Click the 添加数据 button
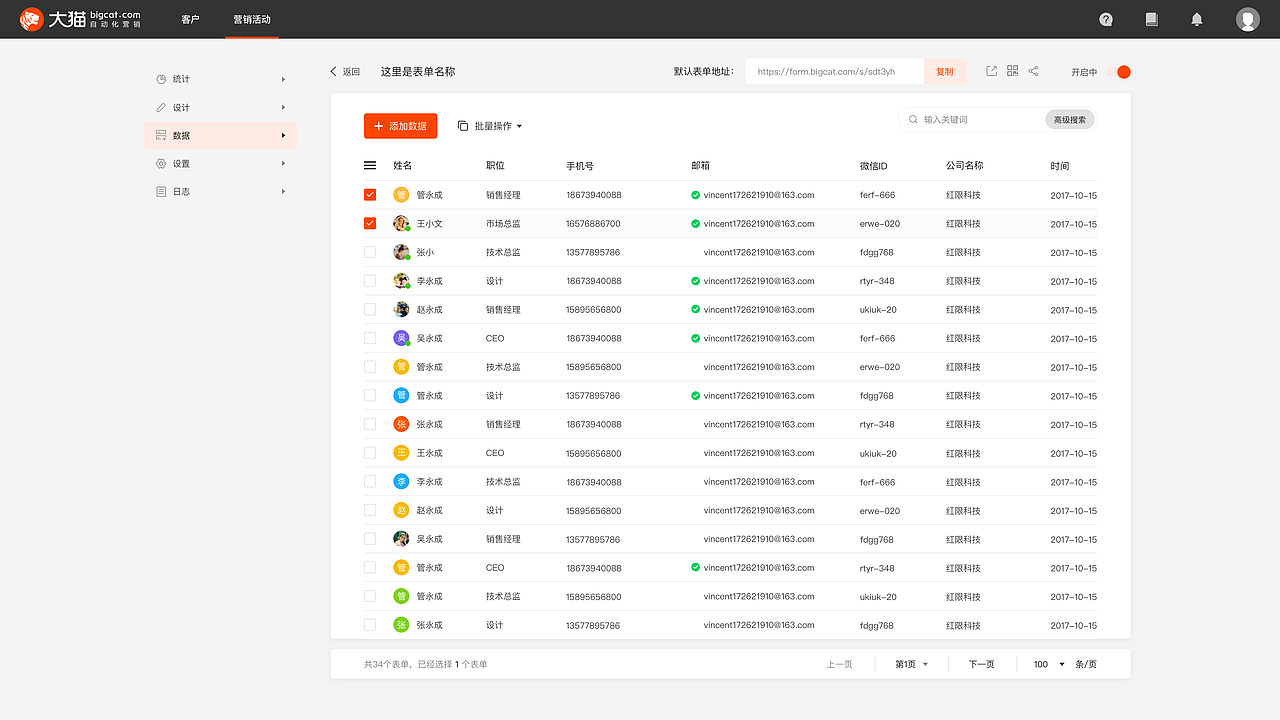Image resolution: width=1280 pixels, height=720 pixels. point(400,126)
